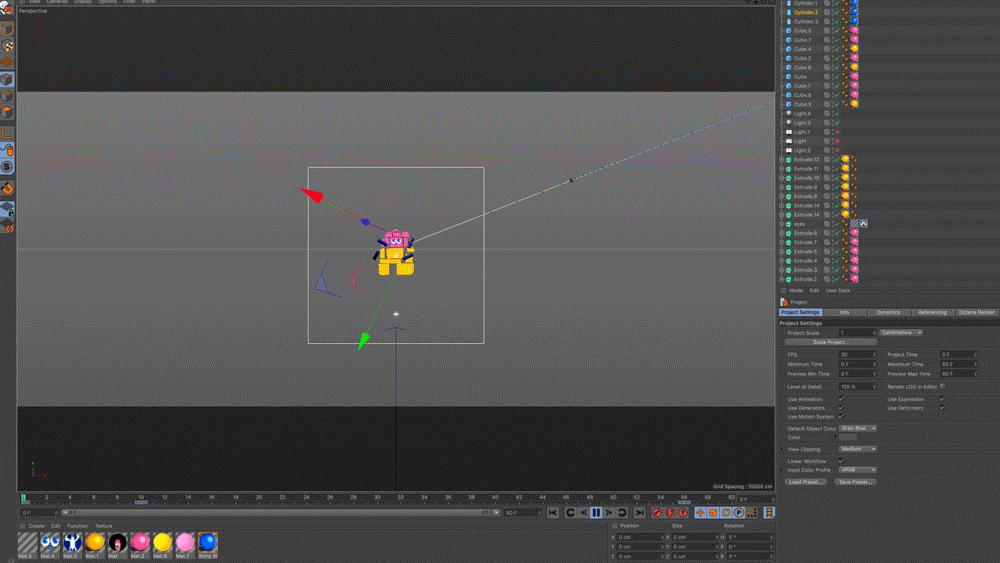Open the timeline layout icon
The image size is (1000, 563).
769,513
